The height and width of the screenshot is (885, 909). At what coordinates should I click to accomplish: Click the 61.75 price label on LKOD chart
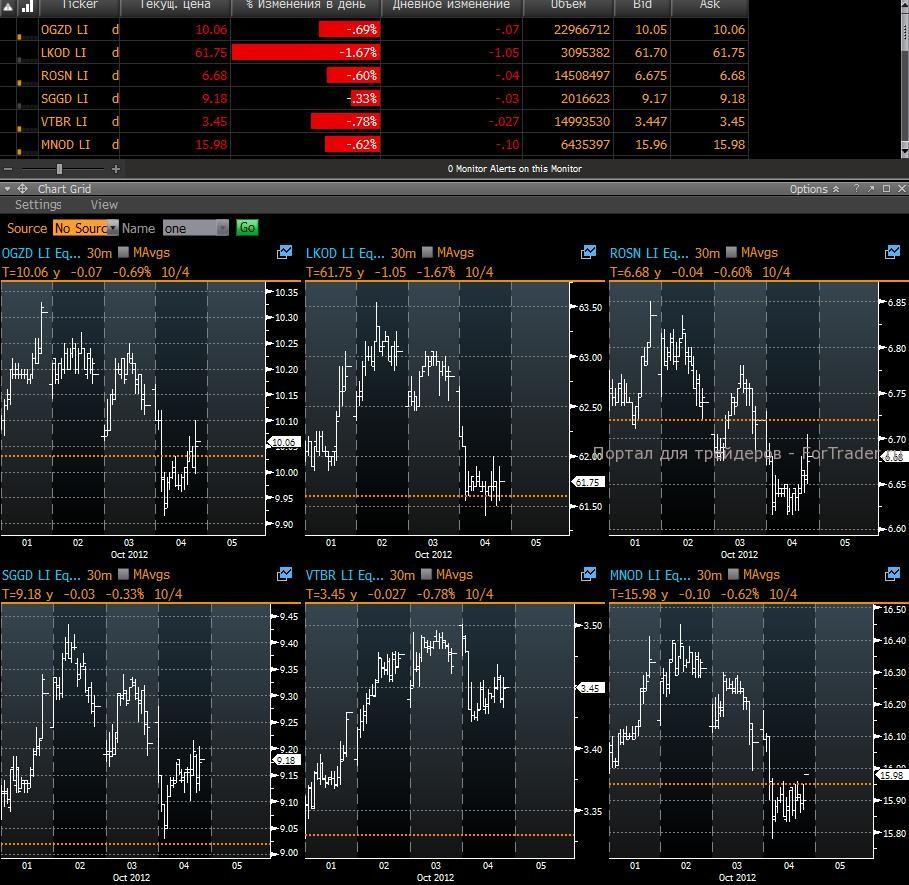(588, 482)
